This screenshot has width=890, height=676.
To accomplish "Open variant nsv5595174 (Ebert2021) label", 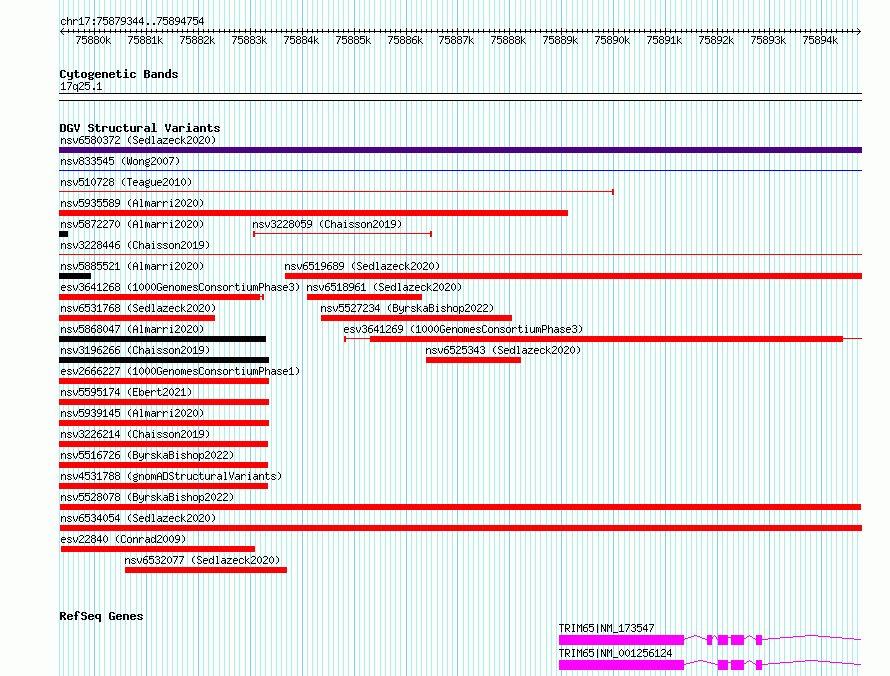I will coord(126,392).
